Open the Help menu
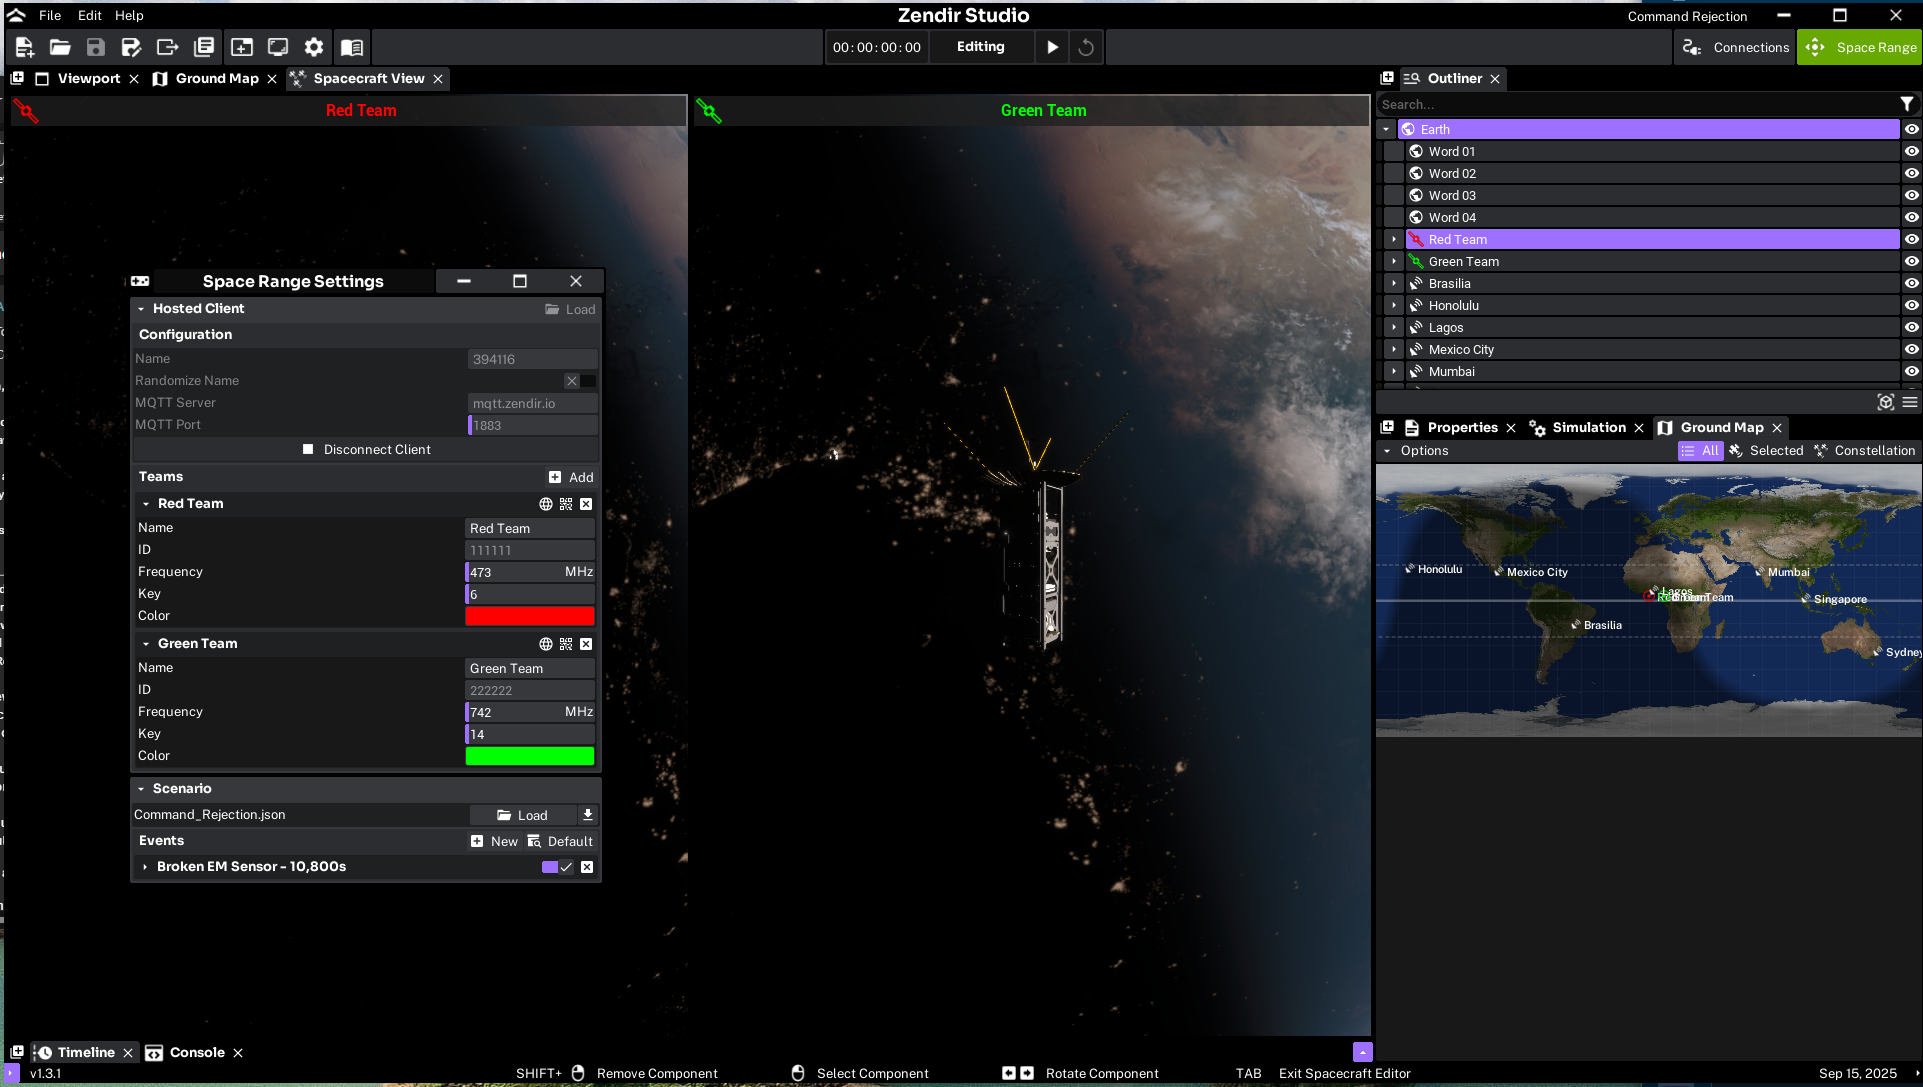1923x1087 pixels. point(129,15)
